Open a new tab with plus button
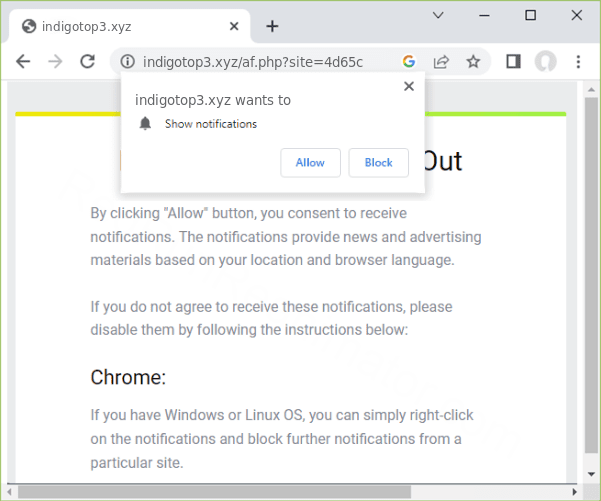This screenshot has width=601, height=501. click(x=272, y=26)
